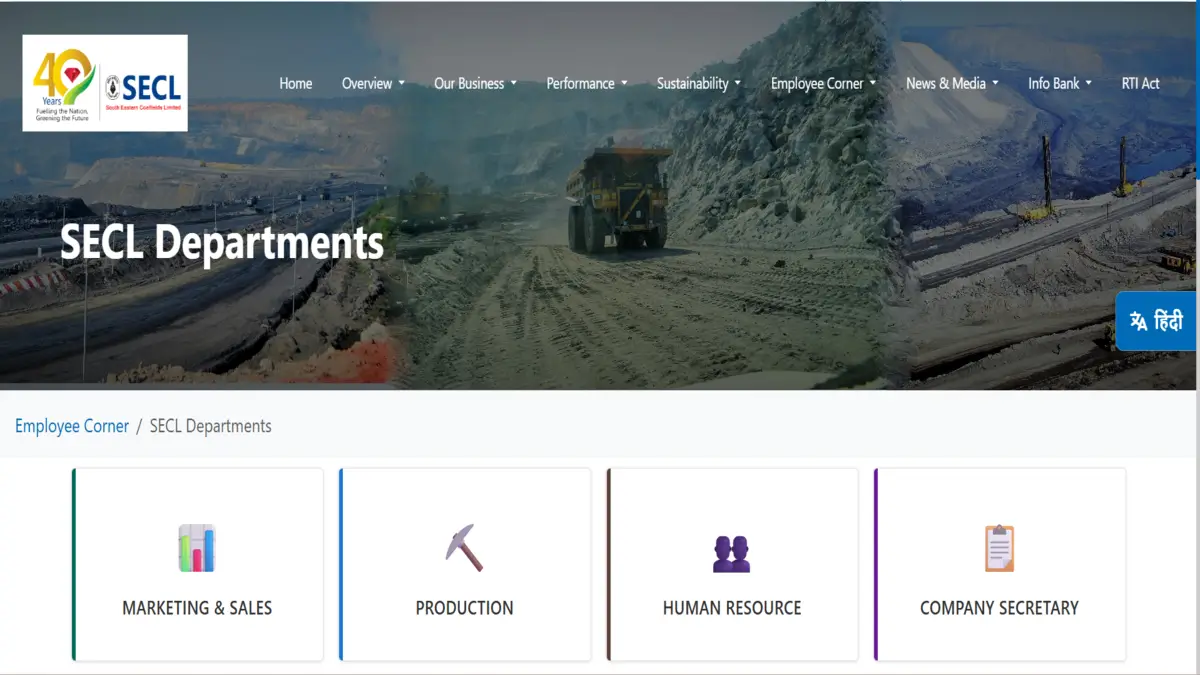
Task: Switch site language to Hindi
Action: (x=1156, y=321)
